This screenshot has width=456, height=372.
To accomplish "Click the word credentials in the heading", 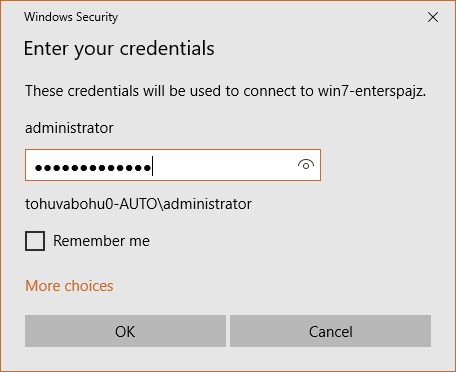I will [x=167, y=48].
